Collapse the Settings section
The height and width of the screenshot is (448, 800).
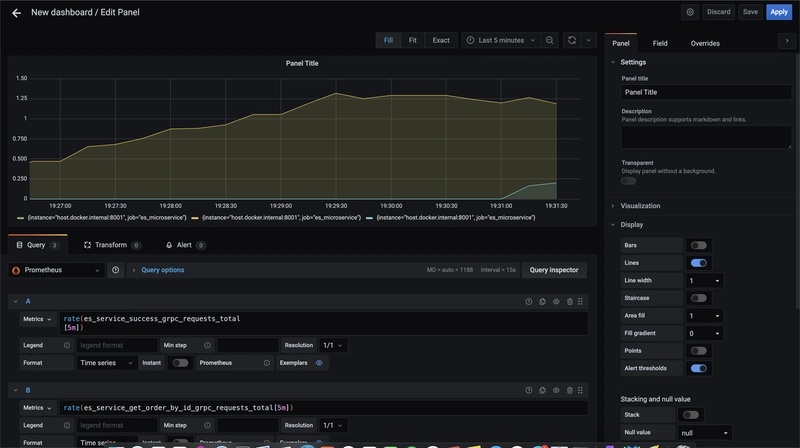point(633,62)
